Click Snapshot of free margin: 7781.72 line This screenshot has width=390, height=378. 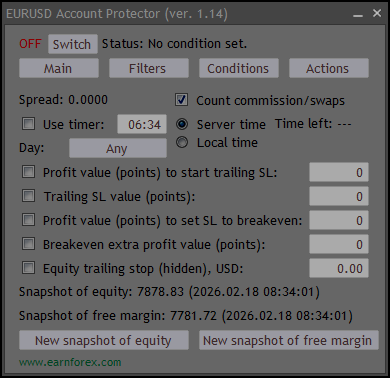point(186,316)
